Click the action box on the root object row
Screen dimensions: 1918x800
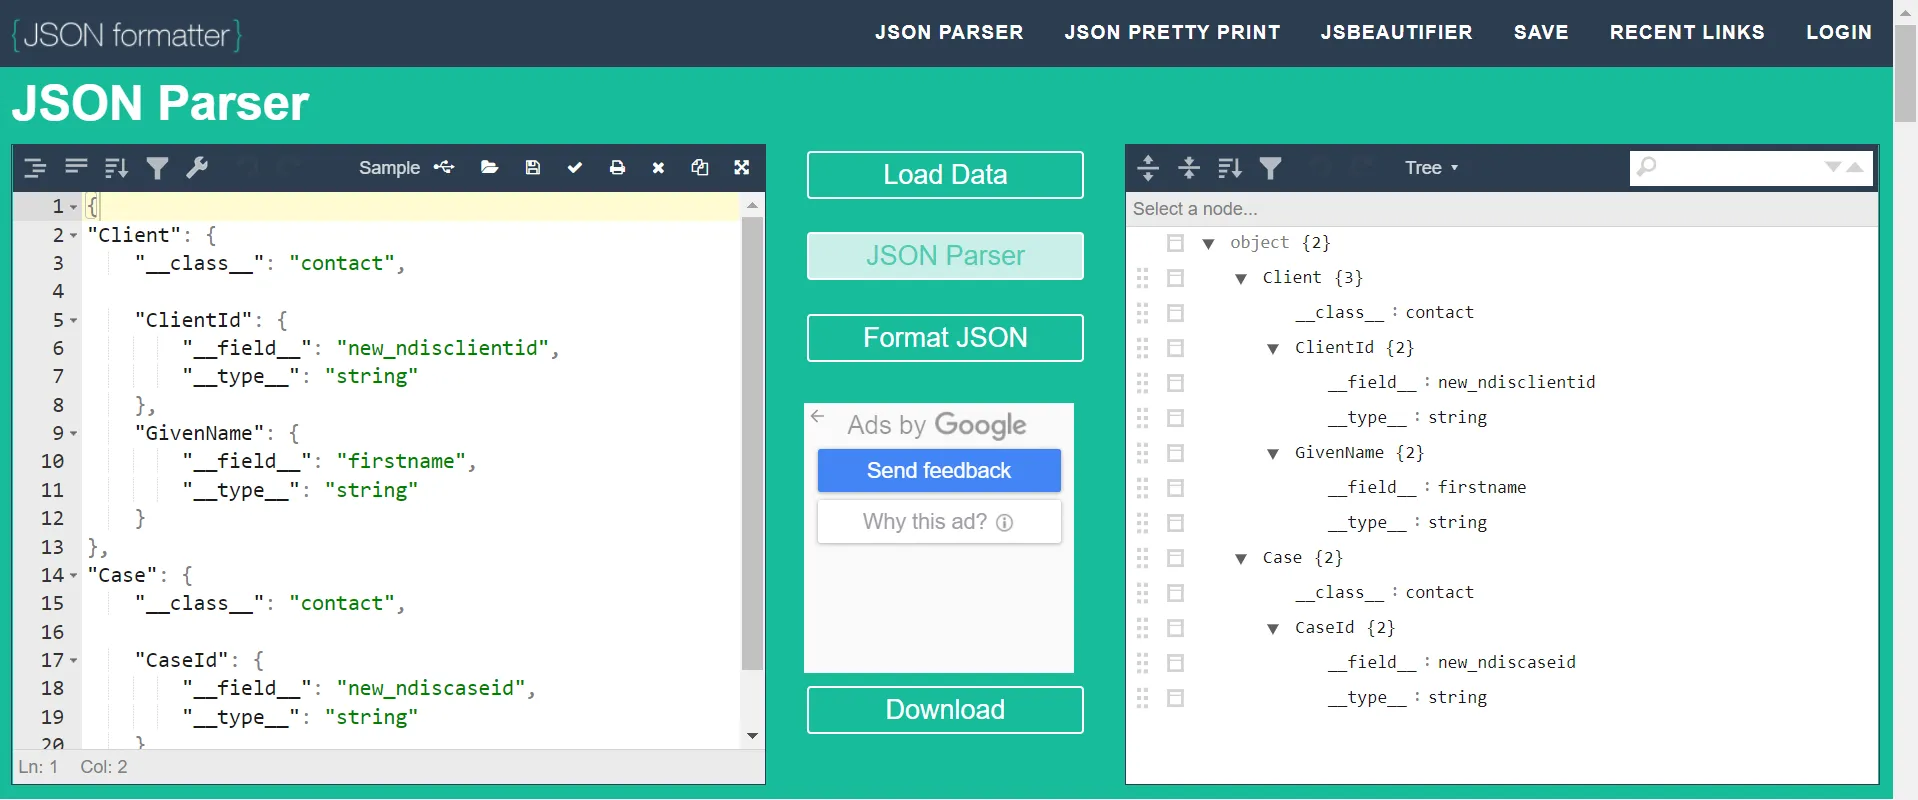click(x=1176, y=243)
